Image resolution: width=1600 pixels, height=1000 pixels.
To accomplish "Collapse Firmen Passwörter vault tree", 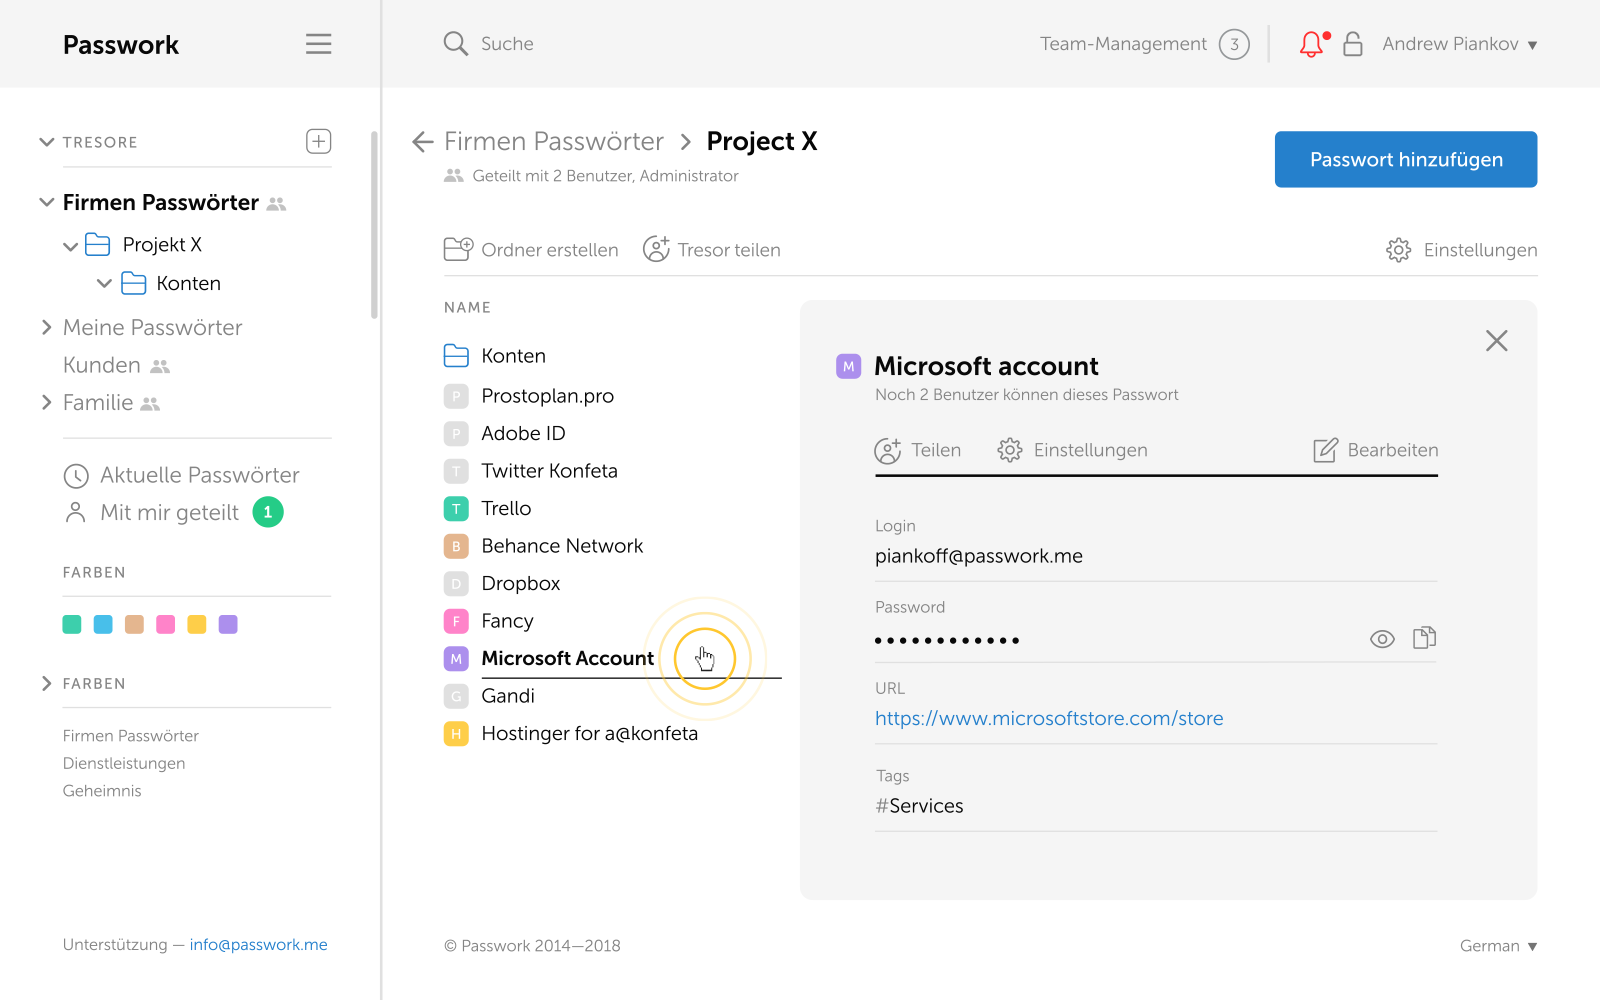I will tap(46, 202).
